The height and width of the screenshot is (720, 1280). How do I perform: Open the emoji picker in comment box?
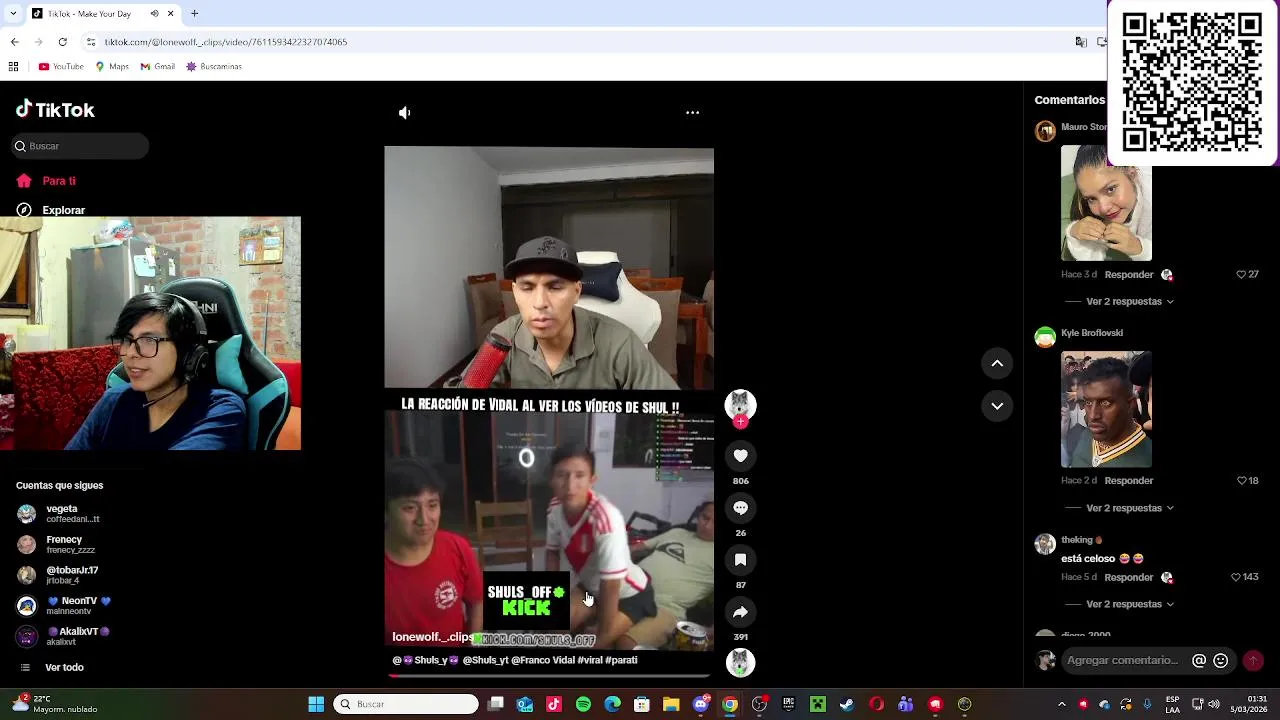coord(1220,660)
